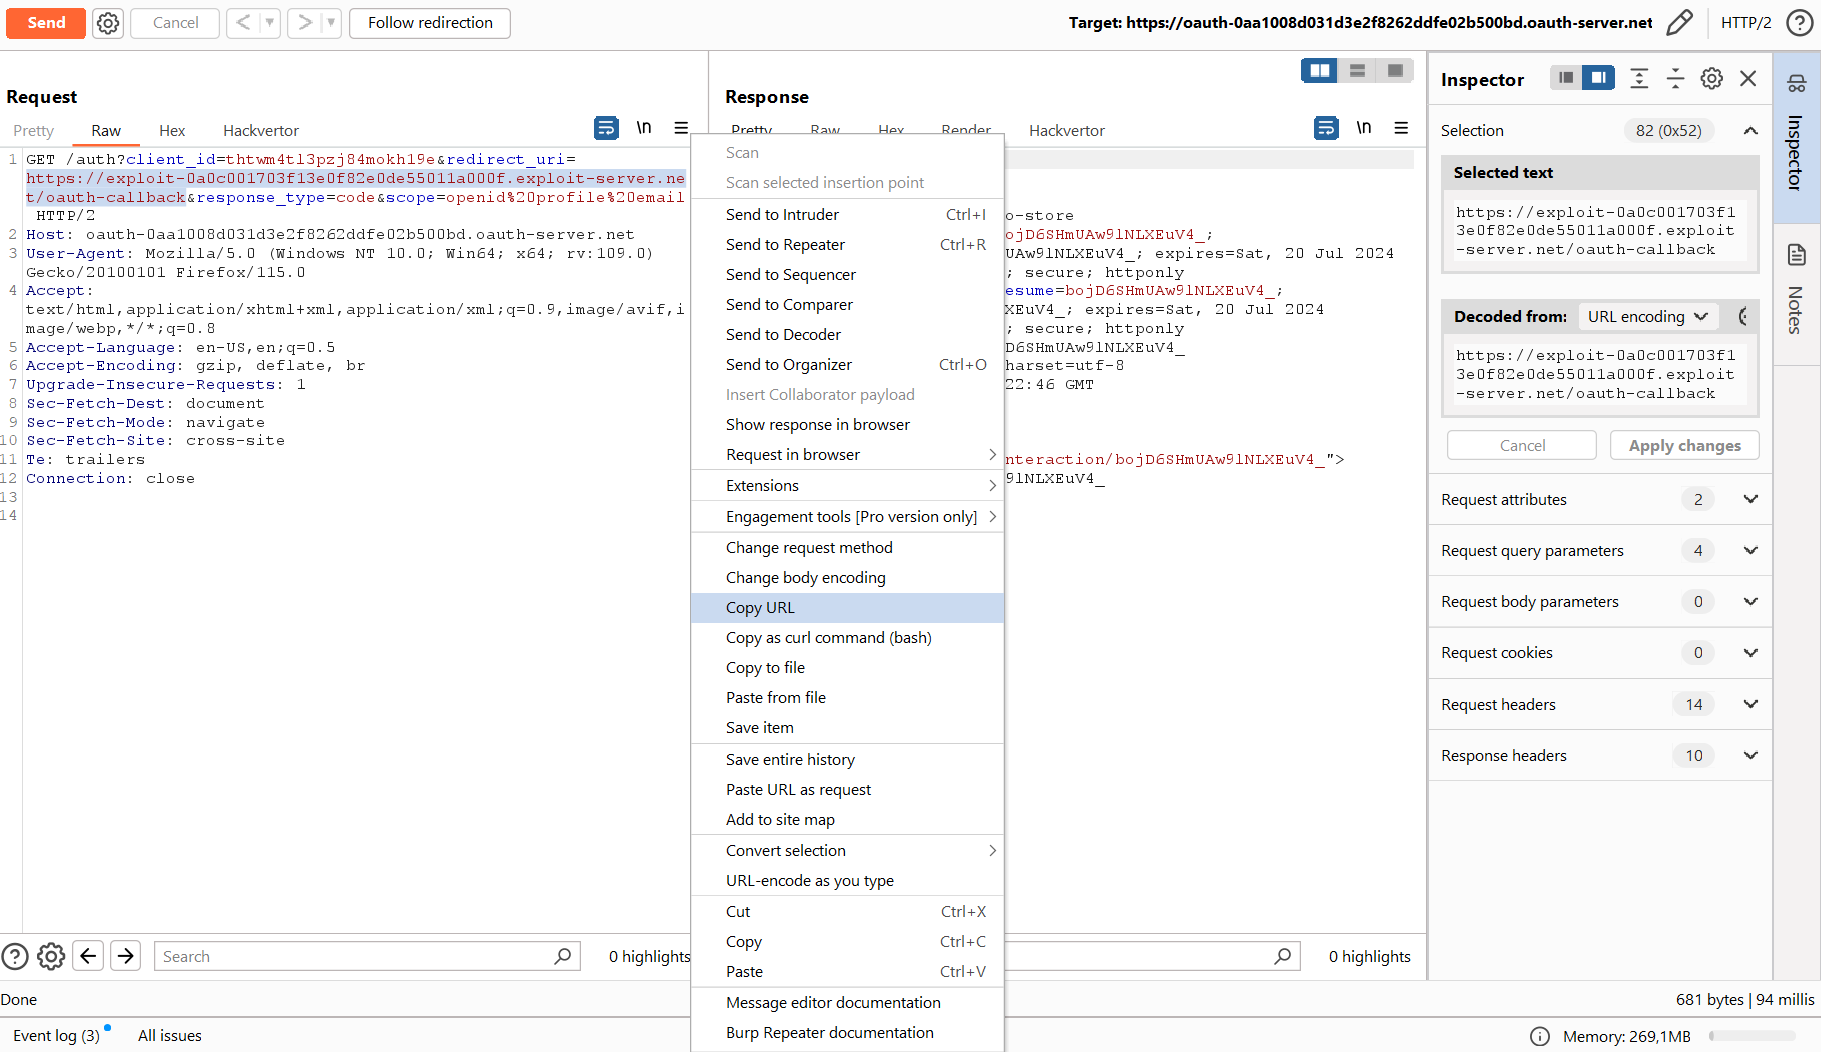The image size is (1821, 1053).
Task: Click HTTP/2 protocol label
Action: (x=1747, y=22)
